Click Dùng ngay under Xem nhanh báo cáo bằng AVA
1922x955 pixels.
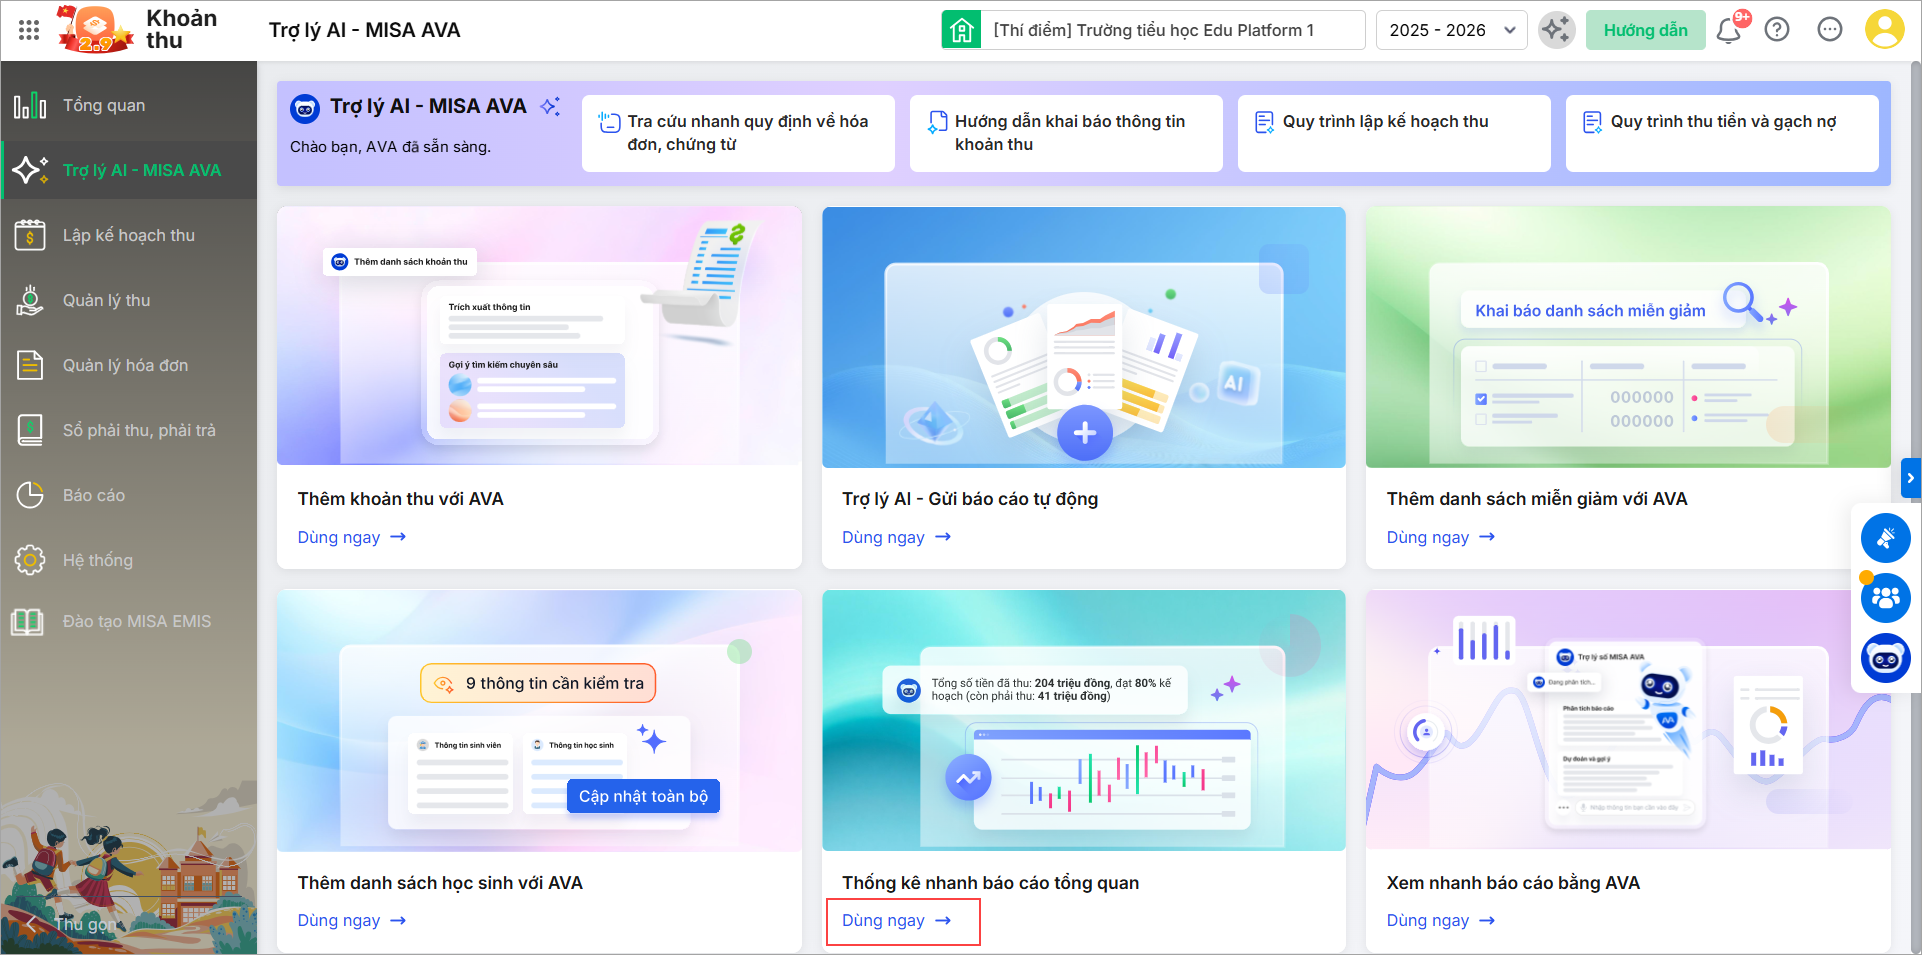(1441, 920)
